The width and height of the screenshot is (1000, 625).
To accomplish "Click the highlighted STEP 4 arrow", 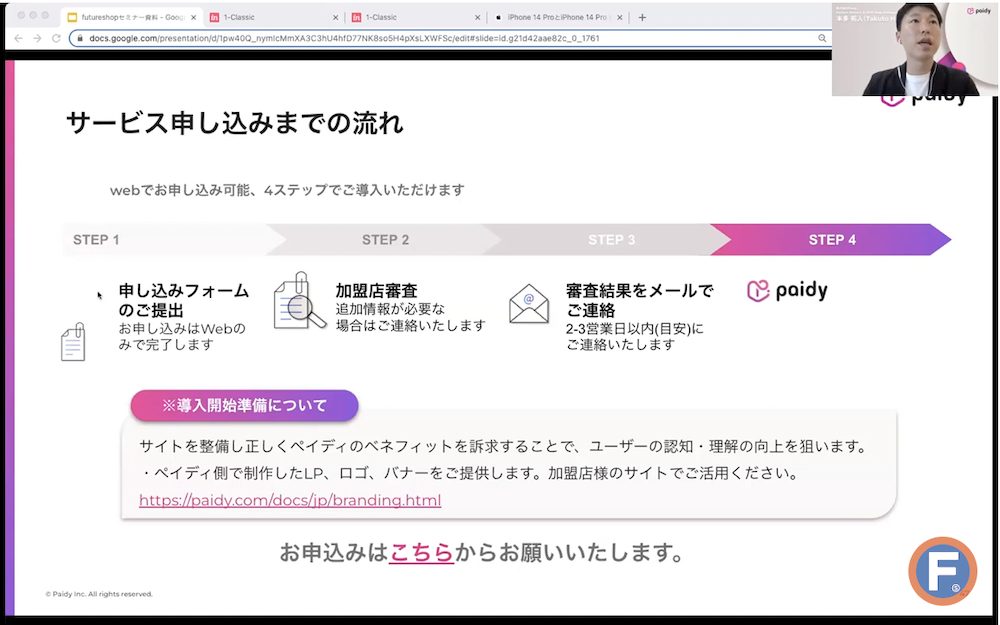I will tap(831, 240).
